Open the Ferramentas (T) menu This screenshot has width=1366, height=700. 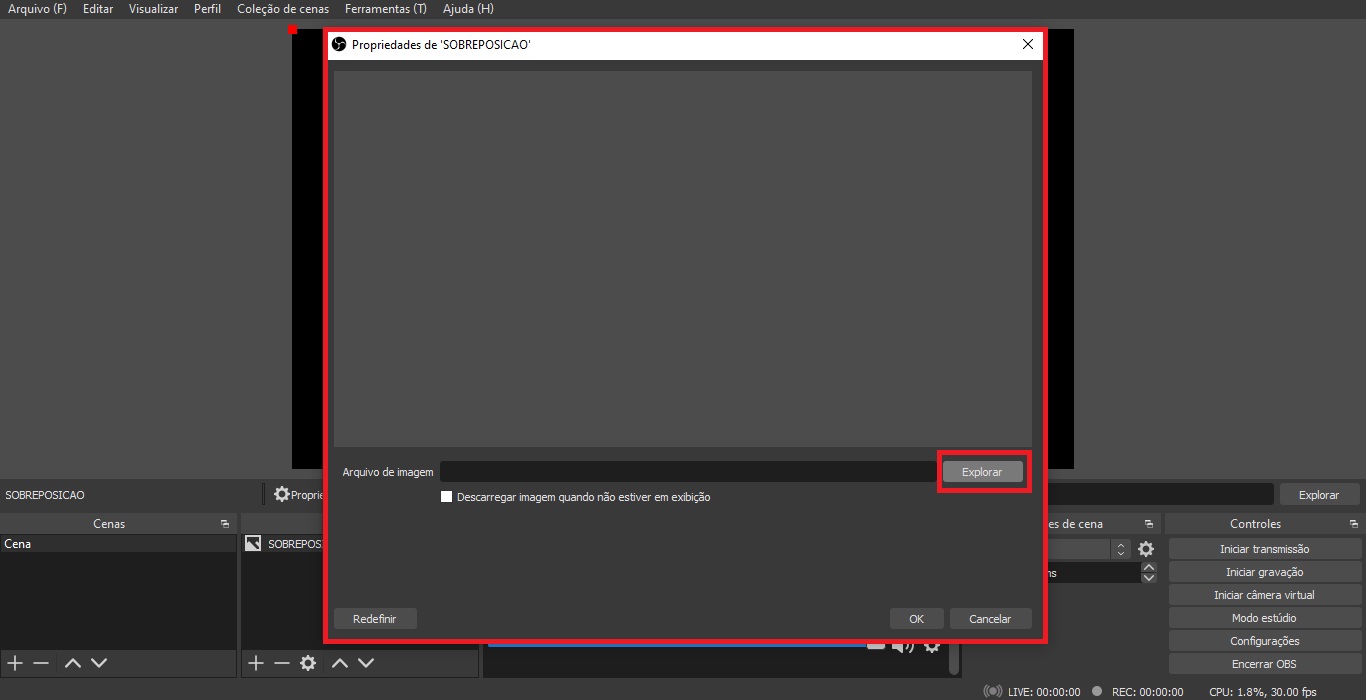pos(385,9)
